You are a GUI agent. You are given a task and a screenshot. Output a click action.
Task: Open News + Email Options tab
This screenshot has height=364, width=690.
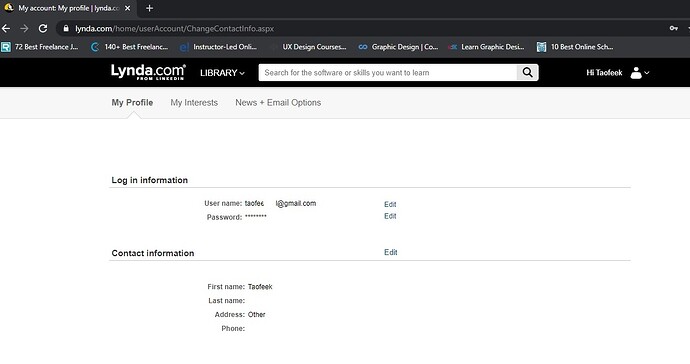pyautogui.click(x=278, y=103)
